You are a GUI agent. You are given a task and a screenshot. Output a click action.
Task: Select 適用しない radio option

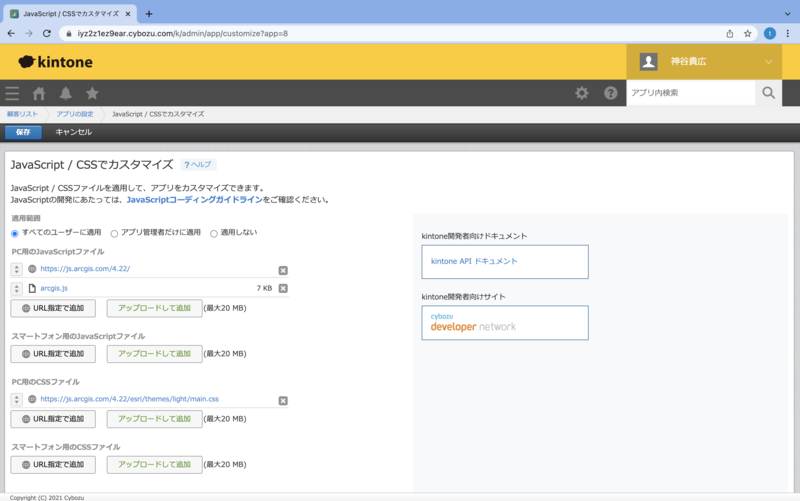point(214,234)
